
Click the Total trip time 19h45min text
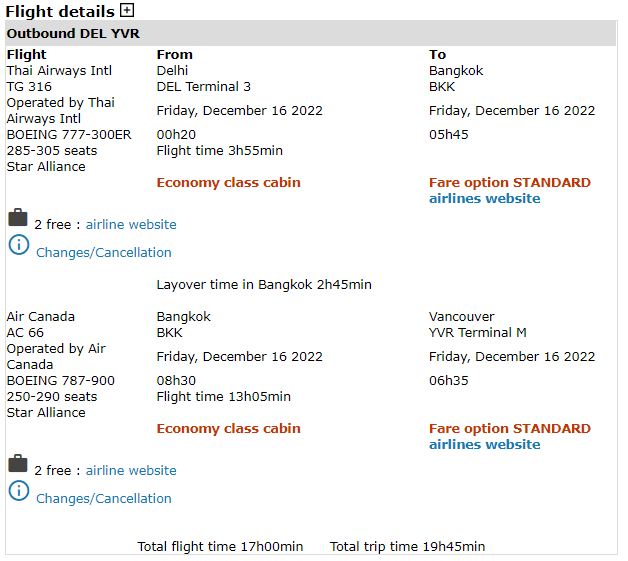[407, 547]
